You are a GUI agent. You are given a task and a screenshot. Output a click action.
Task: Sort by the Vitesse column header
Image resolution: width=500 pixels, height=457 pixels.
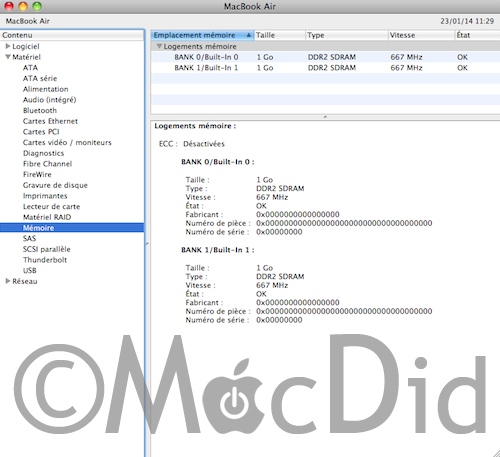pos(422,35)
